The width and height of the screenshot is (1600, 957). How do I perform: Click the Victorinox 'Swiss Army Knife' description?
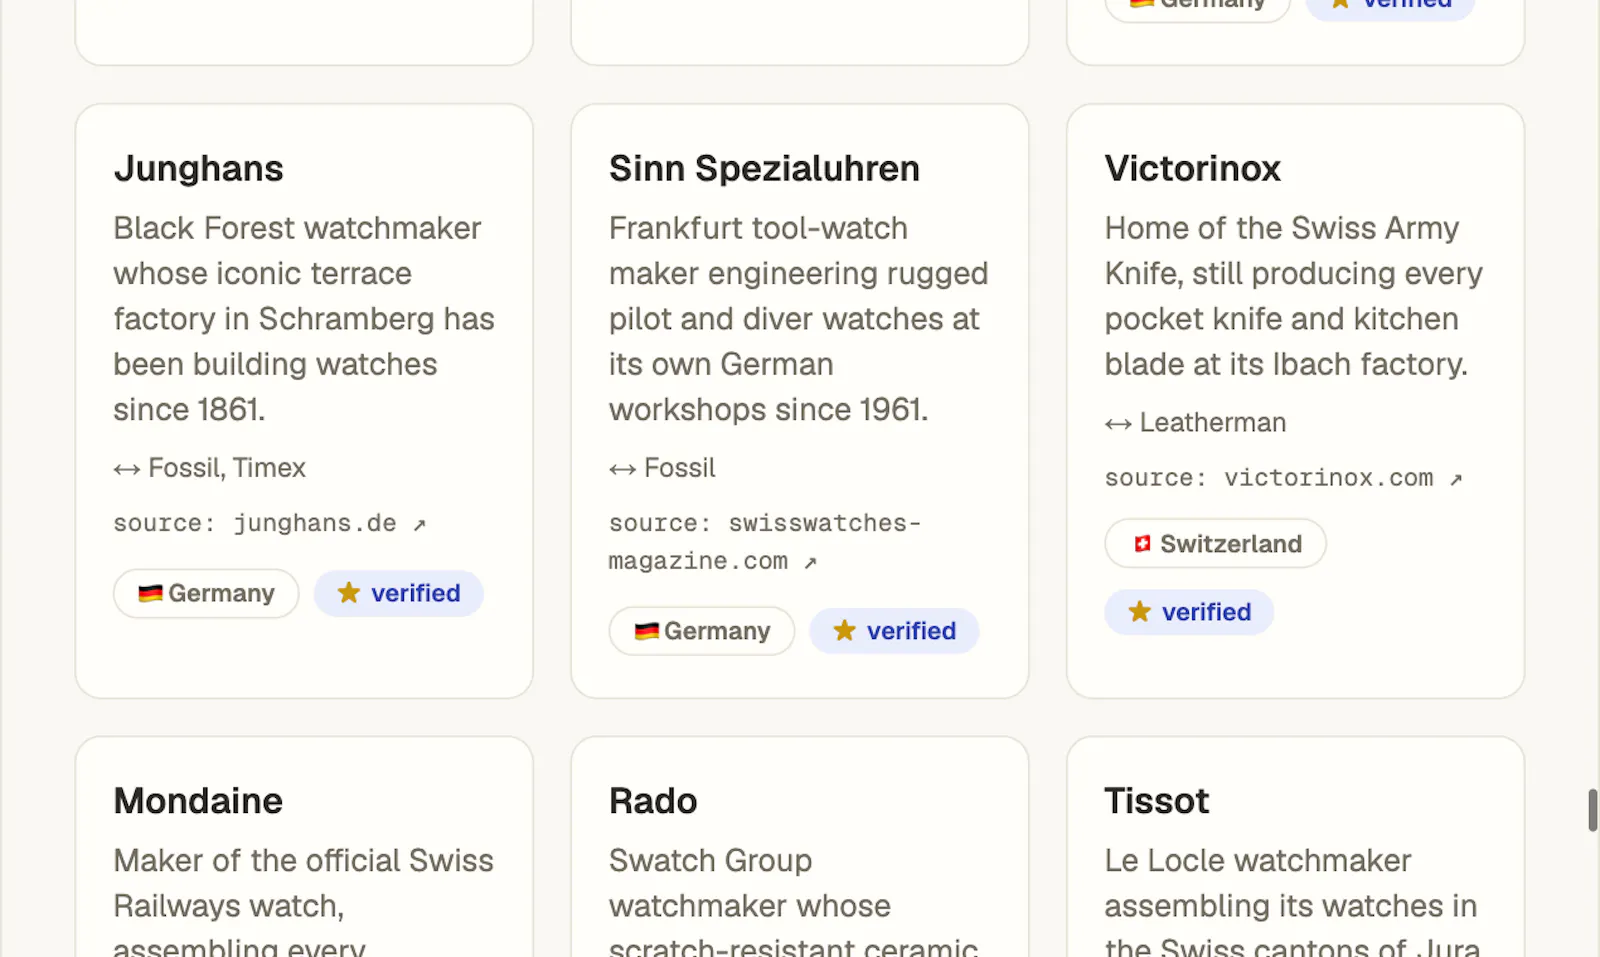1294,296
